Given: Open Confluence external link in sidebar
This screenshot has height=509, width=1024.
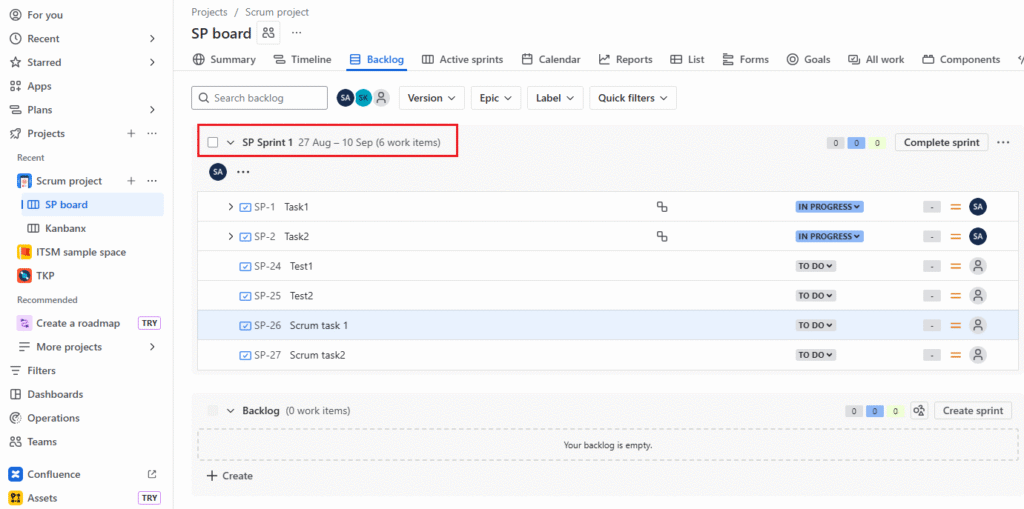Looking at the screenshot, I should (152, 474).
